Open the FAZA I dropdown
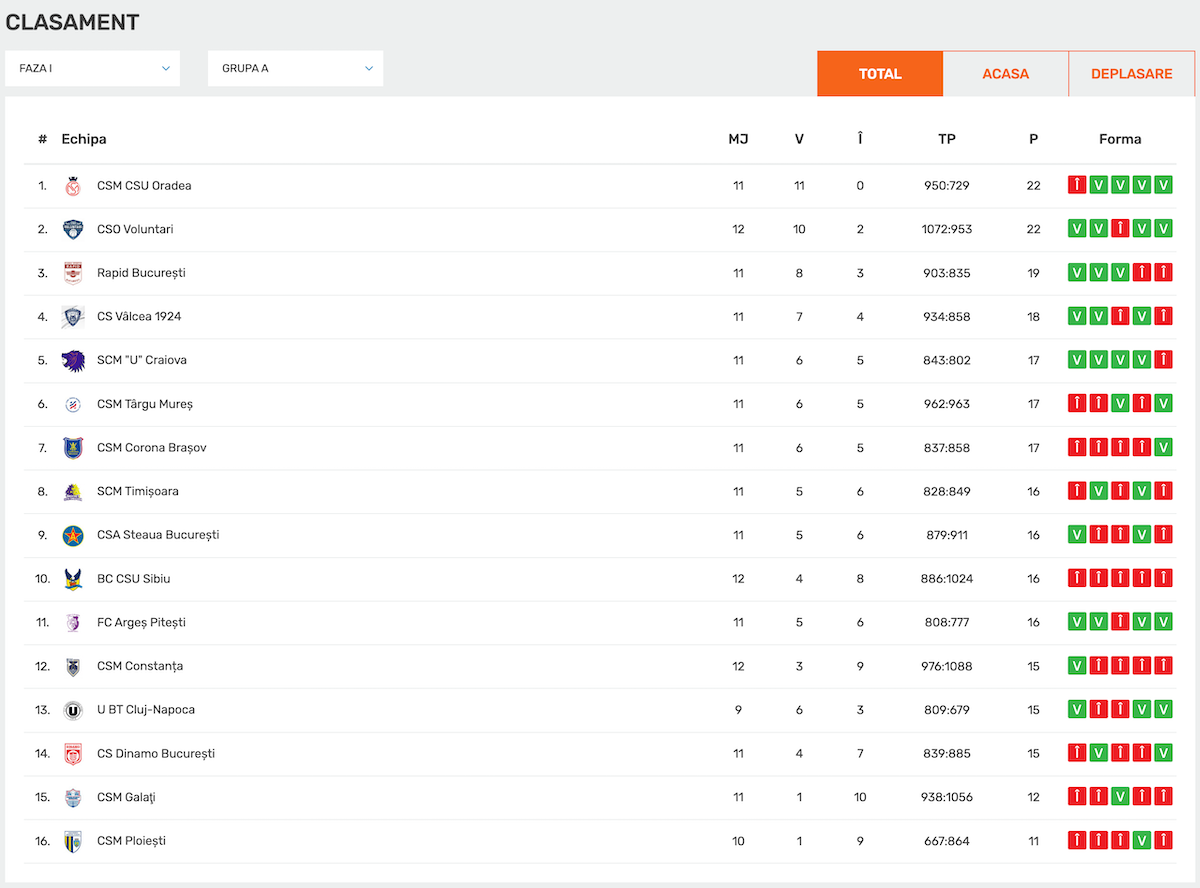This screenshot has height=888, width=1200. click(x=93, y=69)
